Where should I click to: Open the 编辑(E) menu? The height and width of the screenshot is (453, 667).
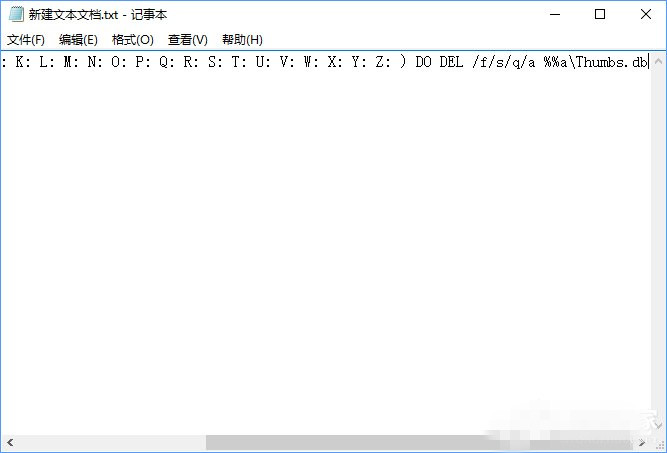click(x=78, y=40)
